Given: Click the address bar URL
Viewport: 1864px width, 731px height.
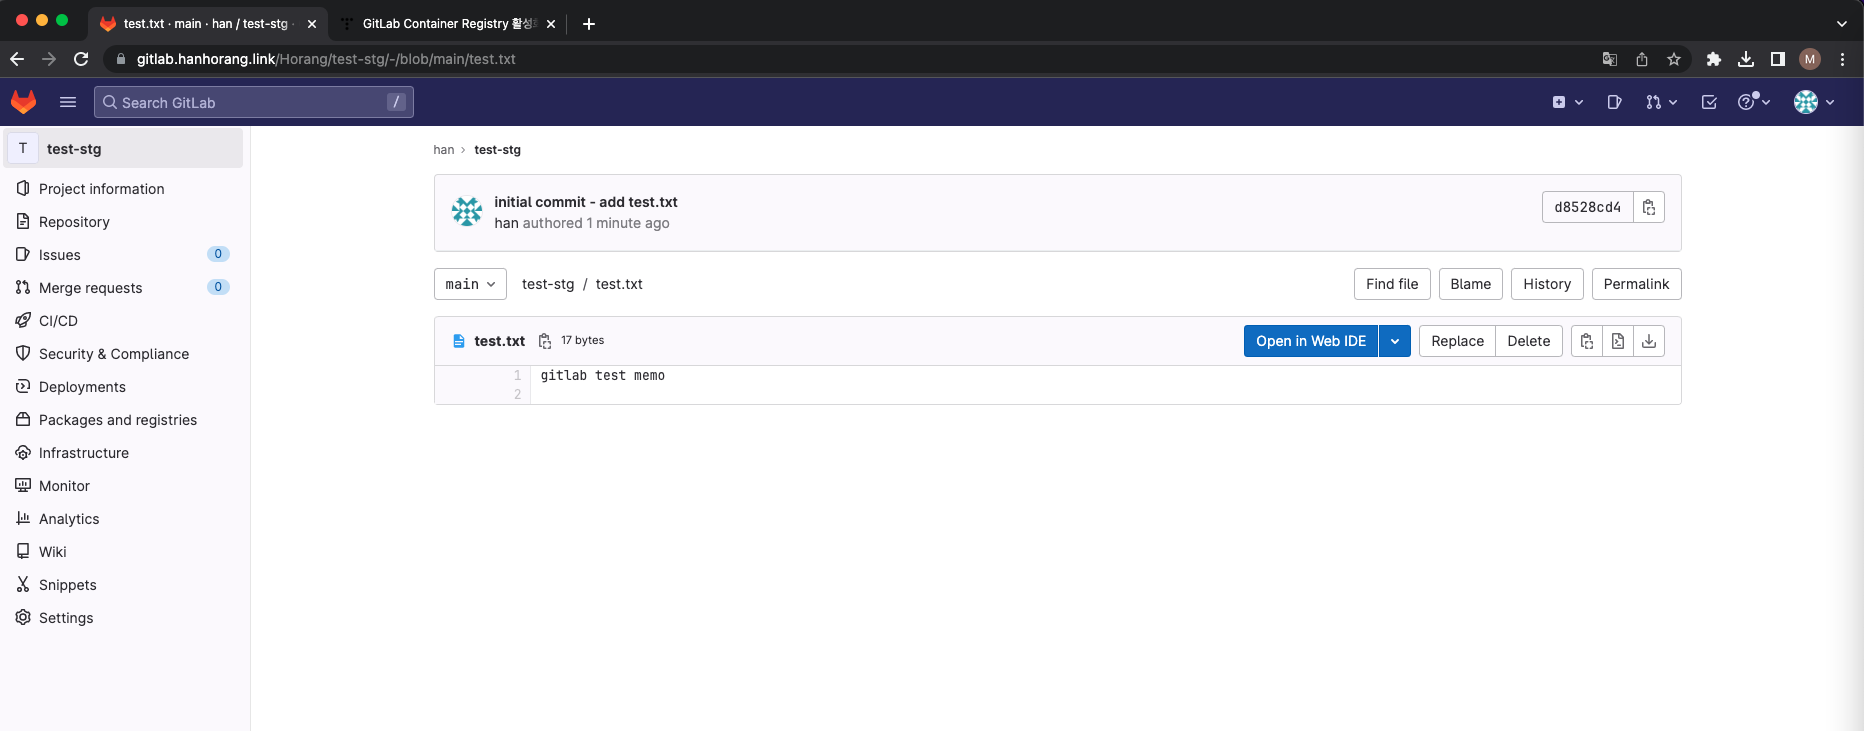Looking at the screenshot, I should point(326,59).
